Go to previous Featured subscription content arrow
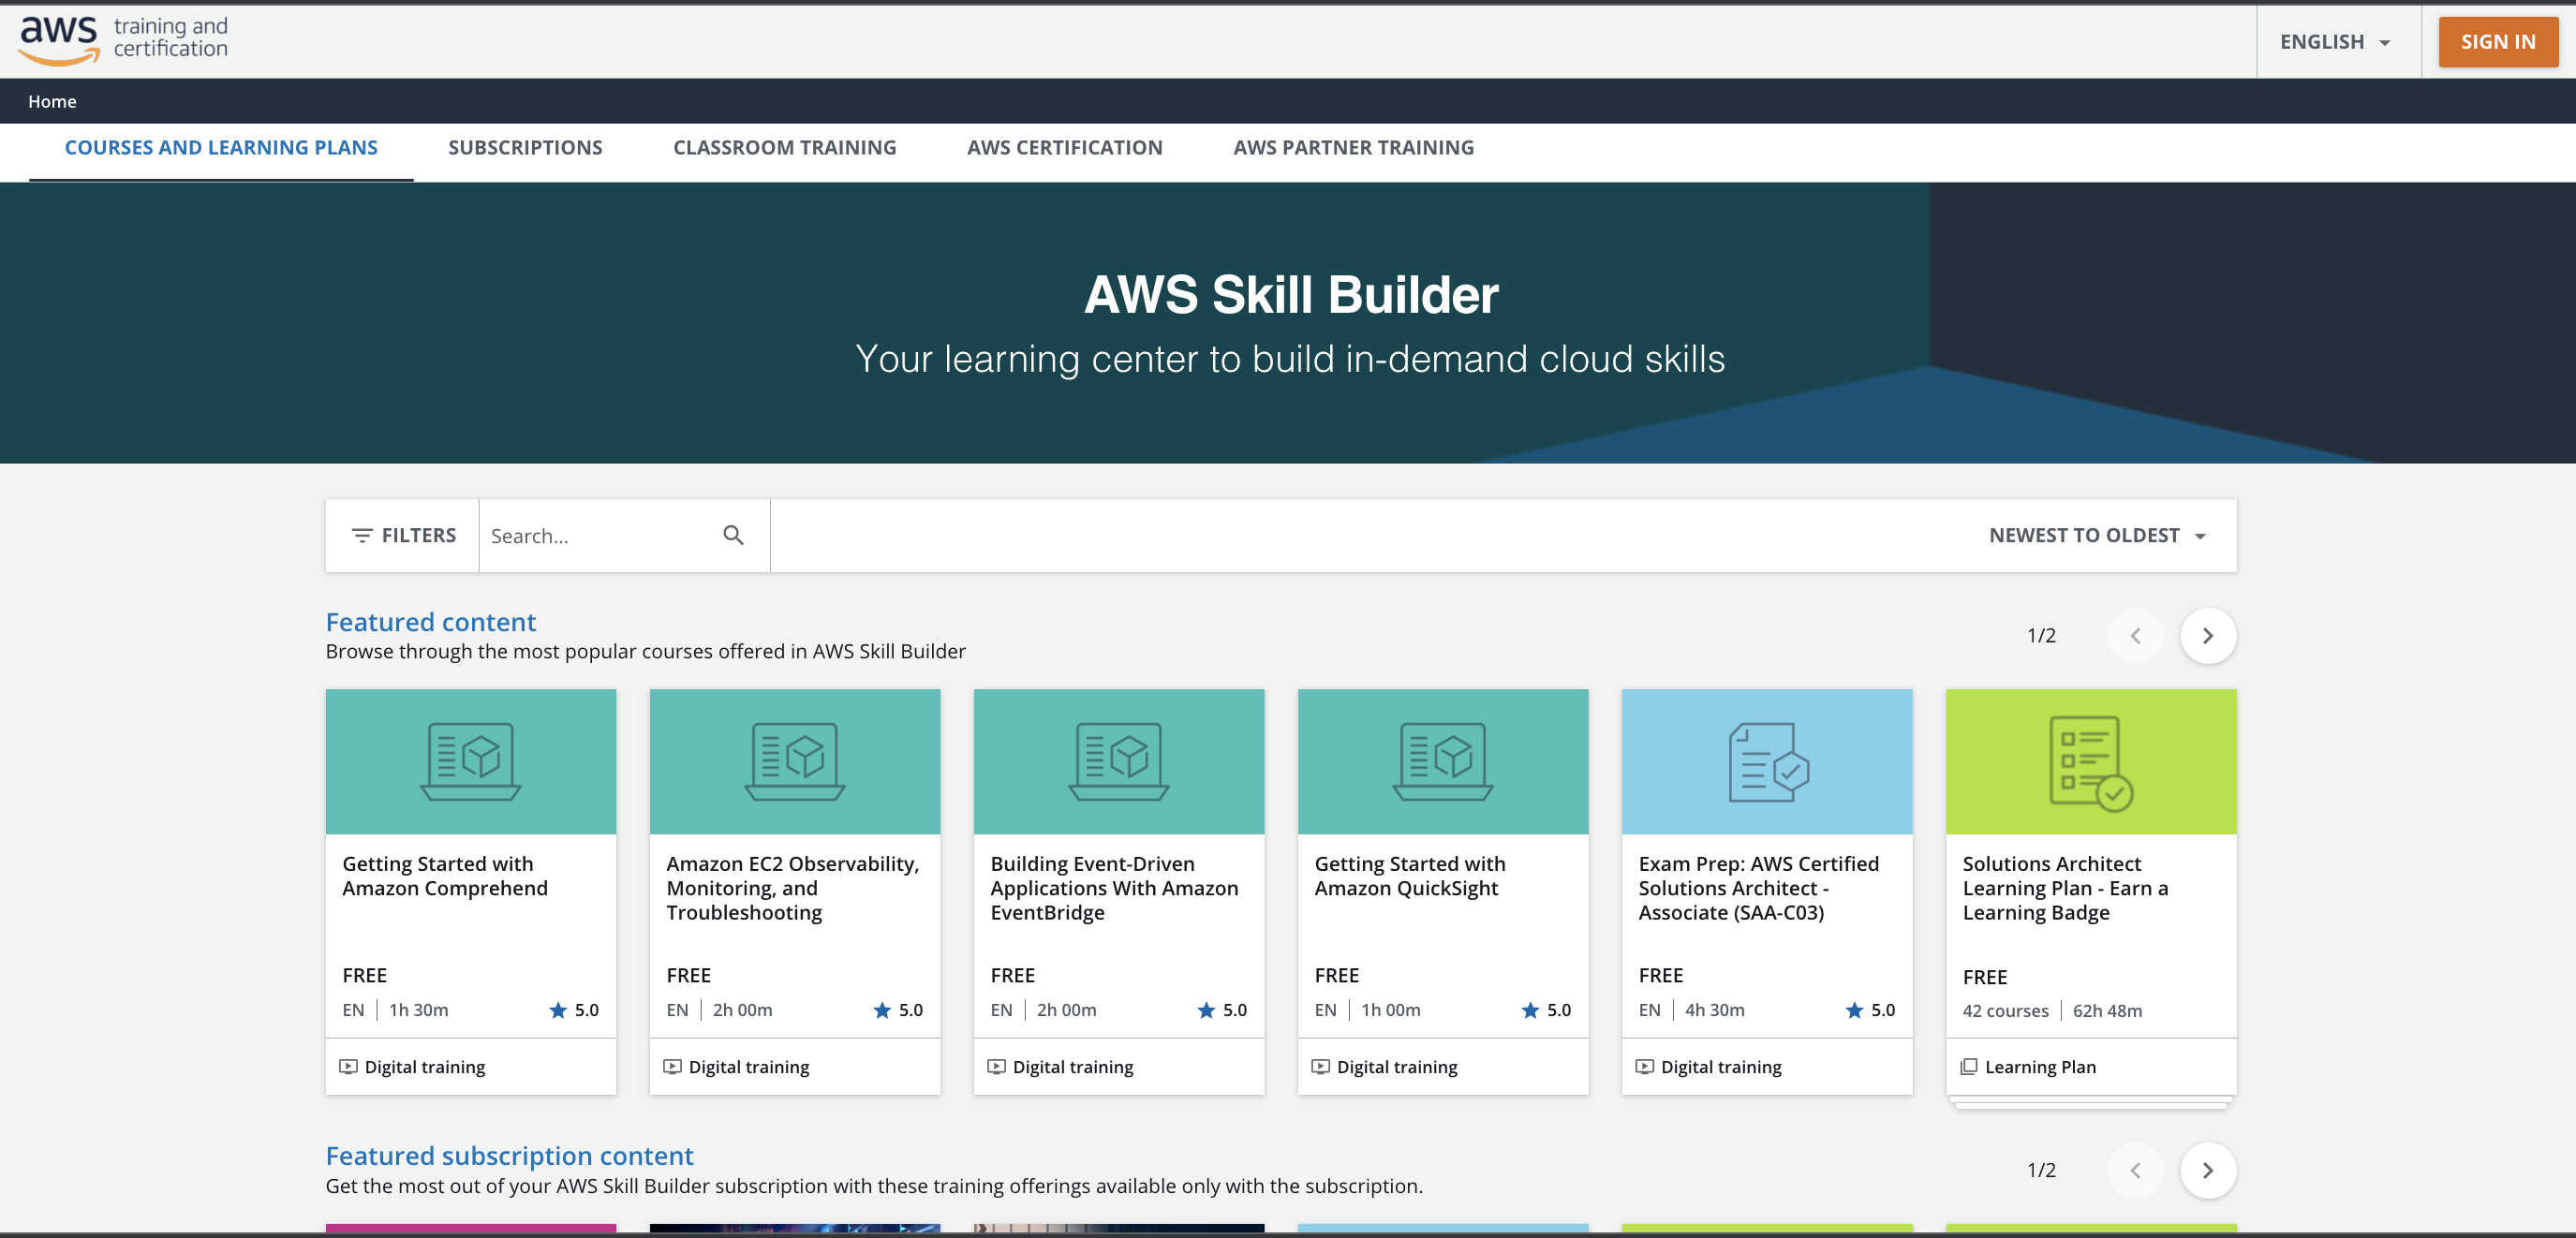 2135,1170
